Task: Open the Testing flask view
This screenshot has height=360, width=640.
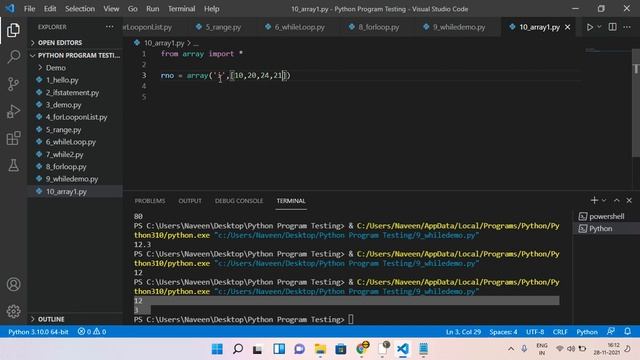Action: [x=13, y=165]
